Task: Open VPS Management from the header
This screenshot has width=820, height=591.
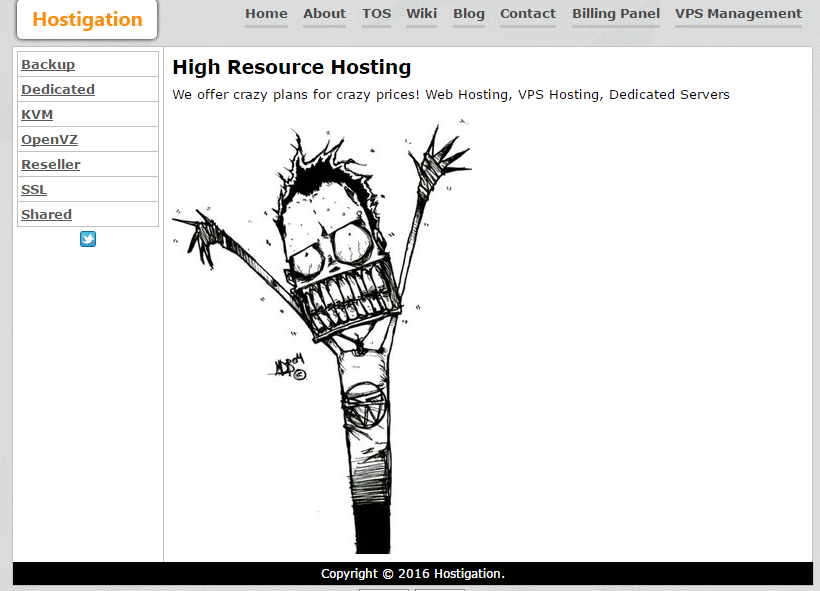Action: point(738,14)
